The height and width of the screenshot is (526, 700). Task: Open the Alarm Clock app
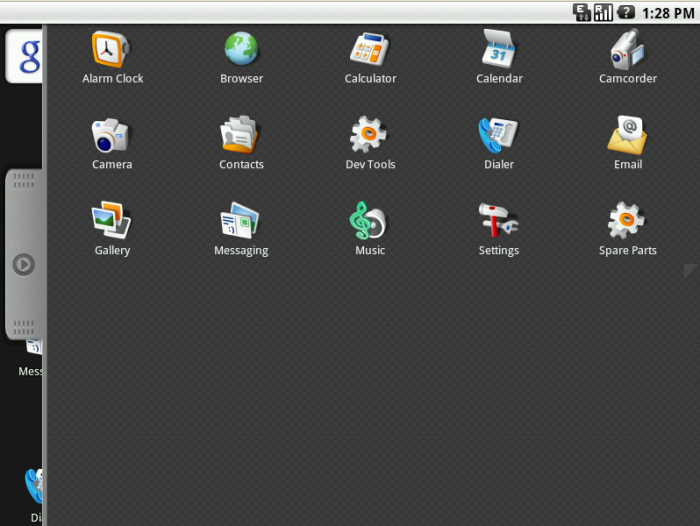(112, 57)
